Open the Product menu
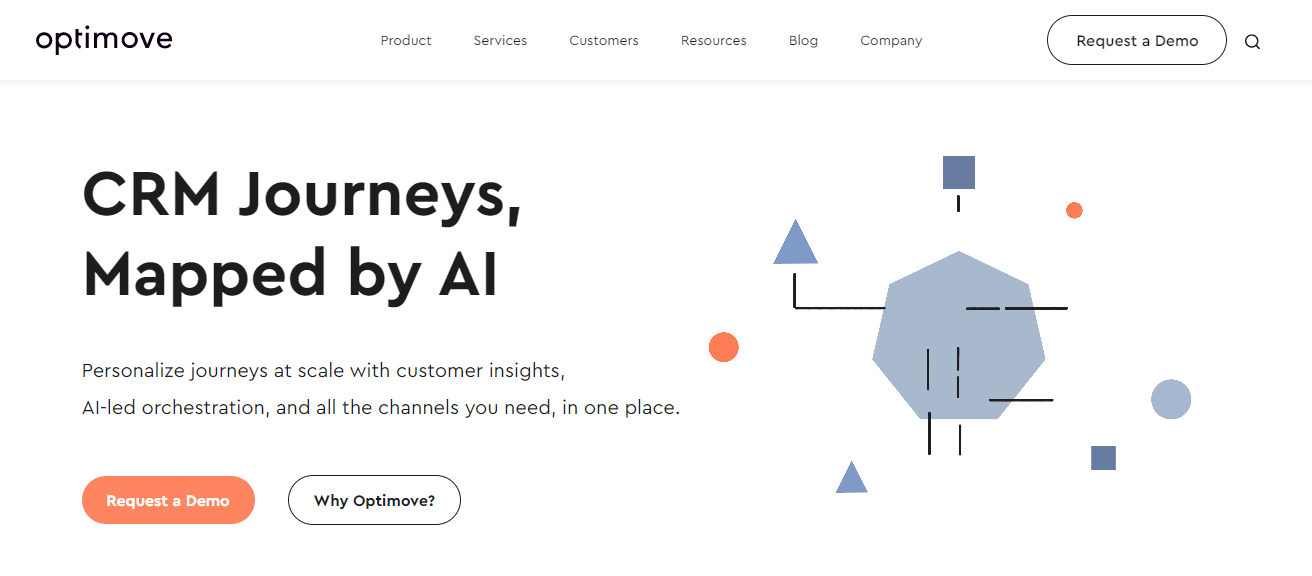 tap(406, 41)
